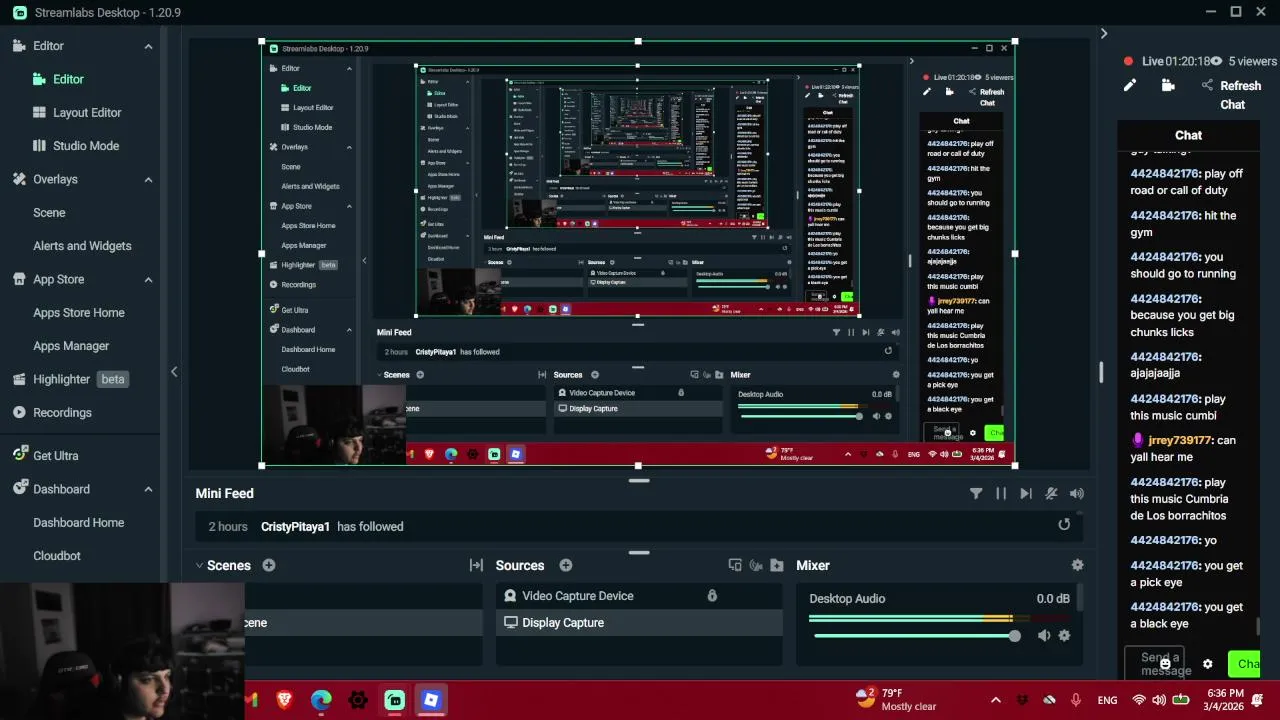
Task: Repeat the CristyPitaya1 follow alert
Action: tap(1064, 524)
